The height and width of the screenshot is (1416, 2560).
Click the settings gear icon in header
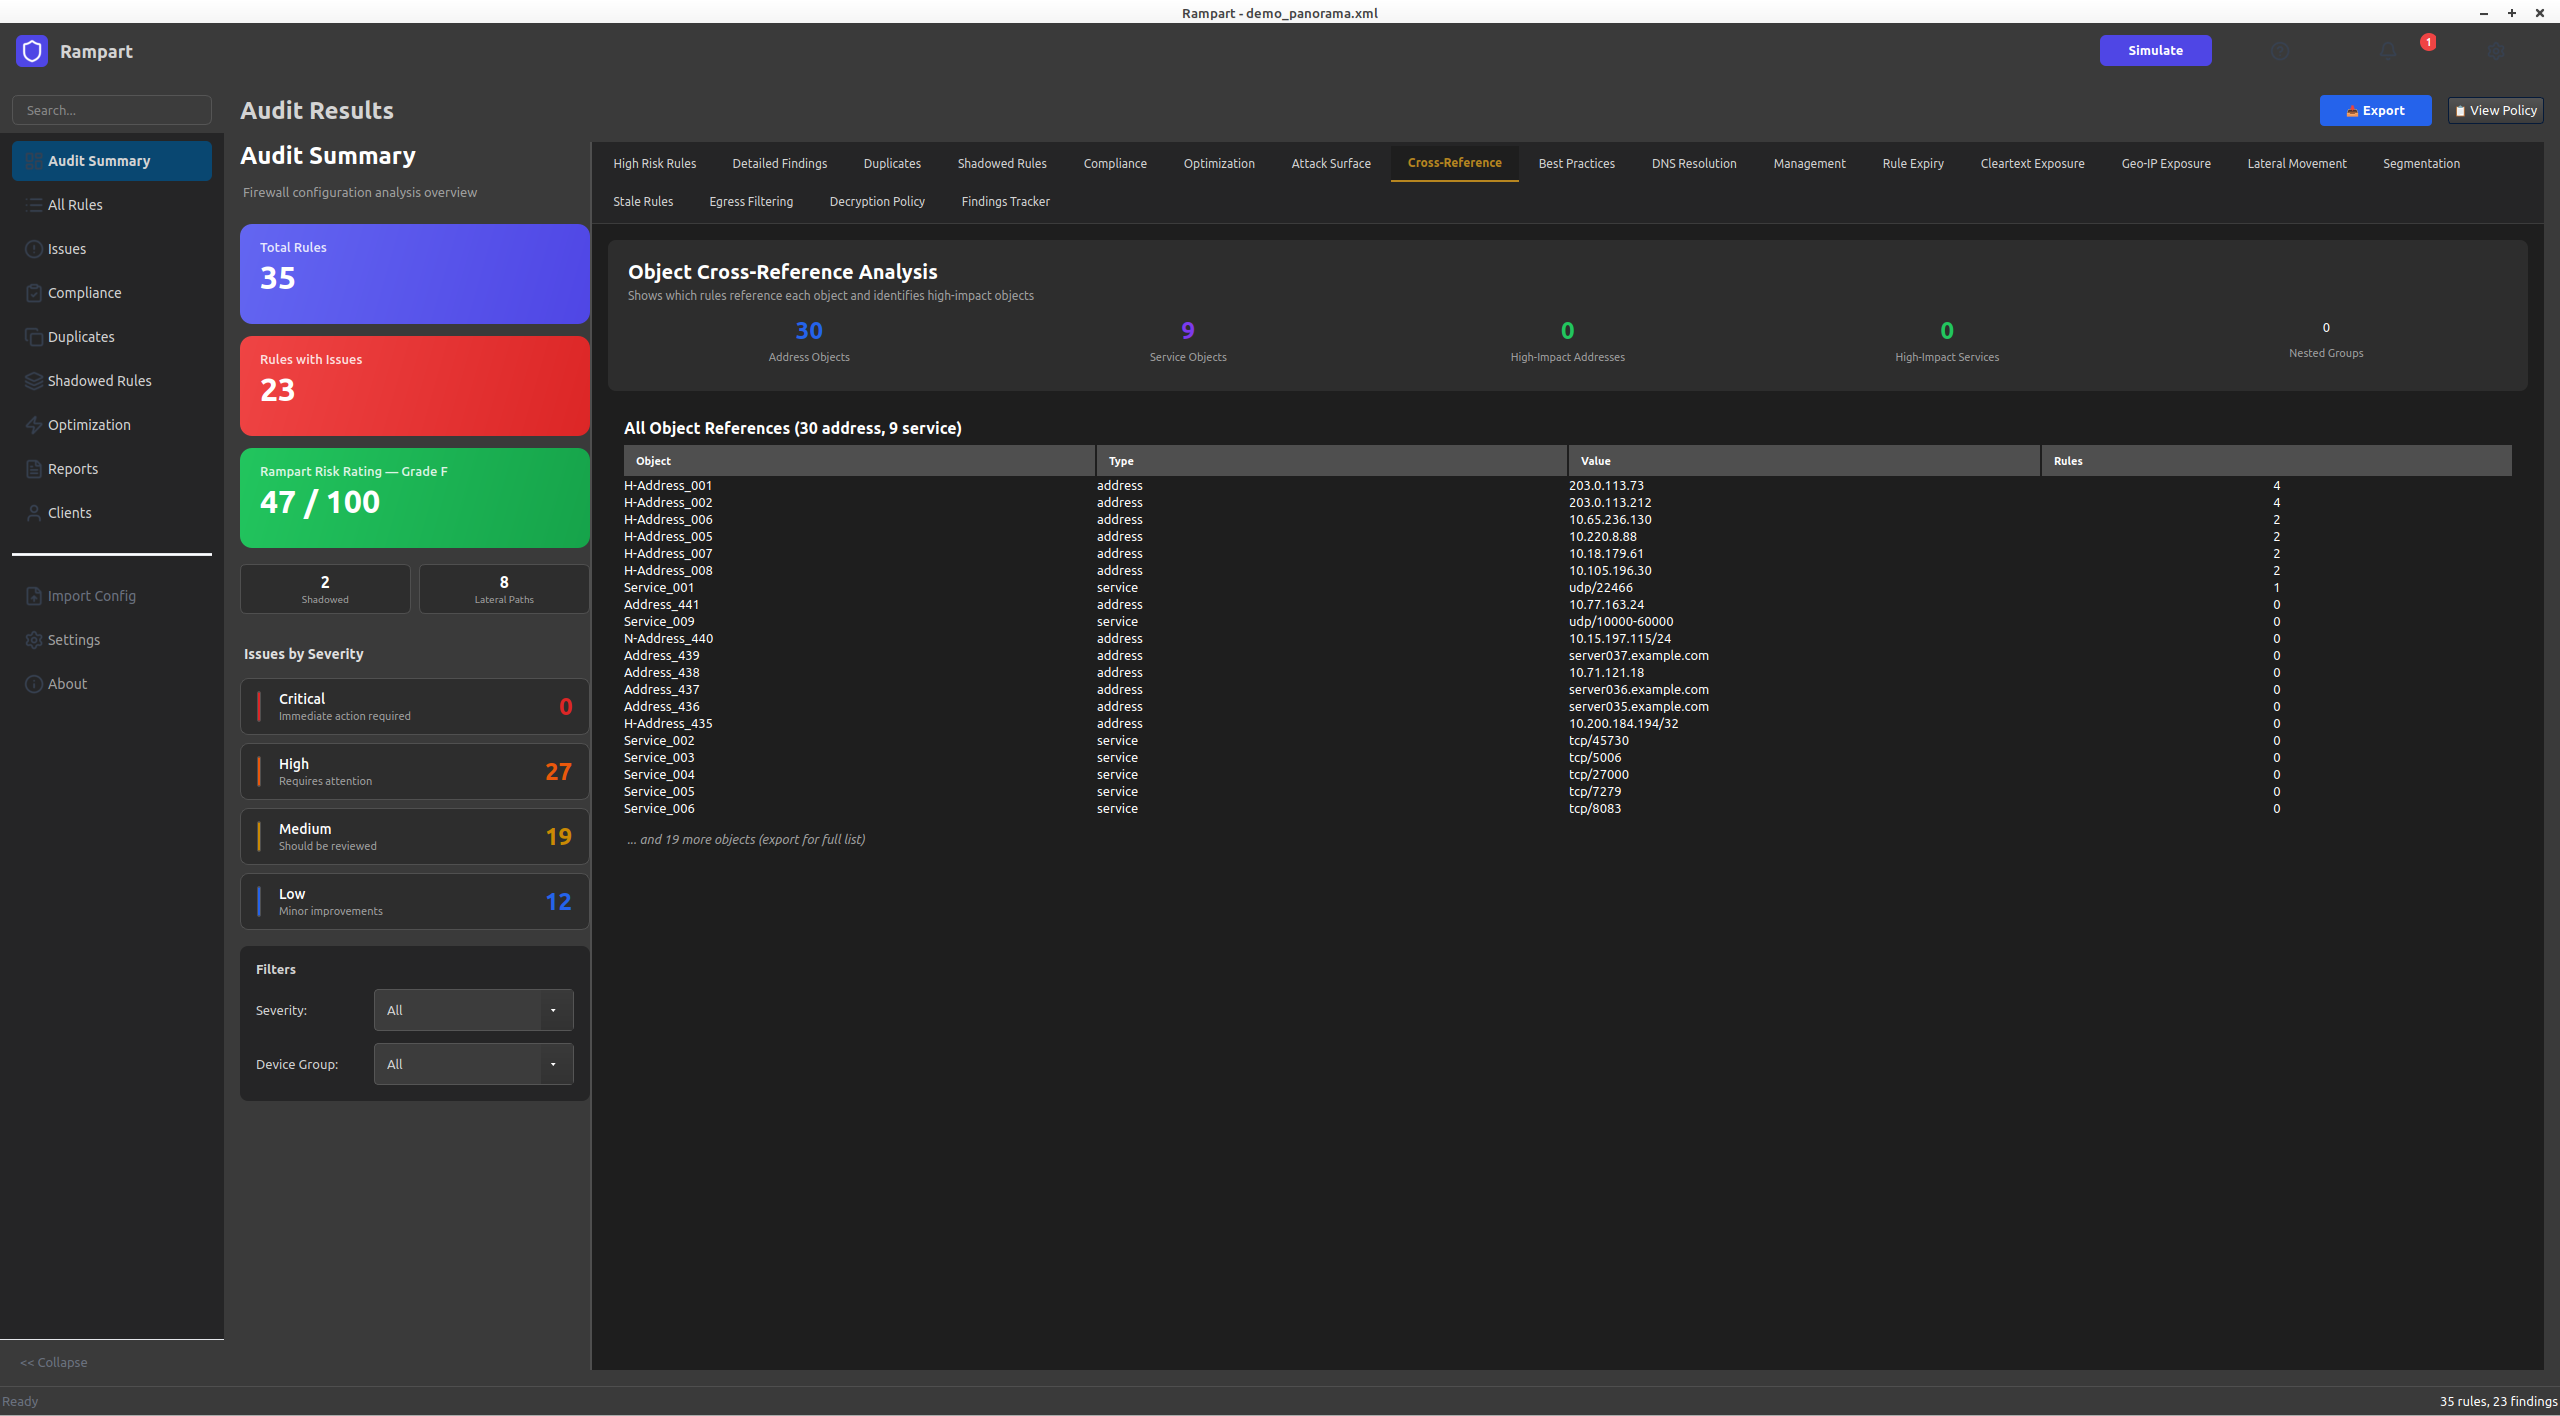[x=2497, y=51]
